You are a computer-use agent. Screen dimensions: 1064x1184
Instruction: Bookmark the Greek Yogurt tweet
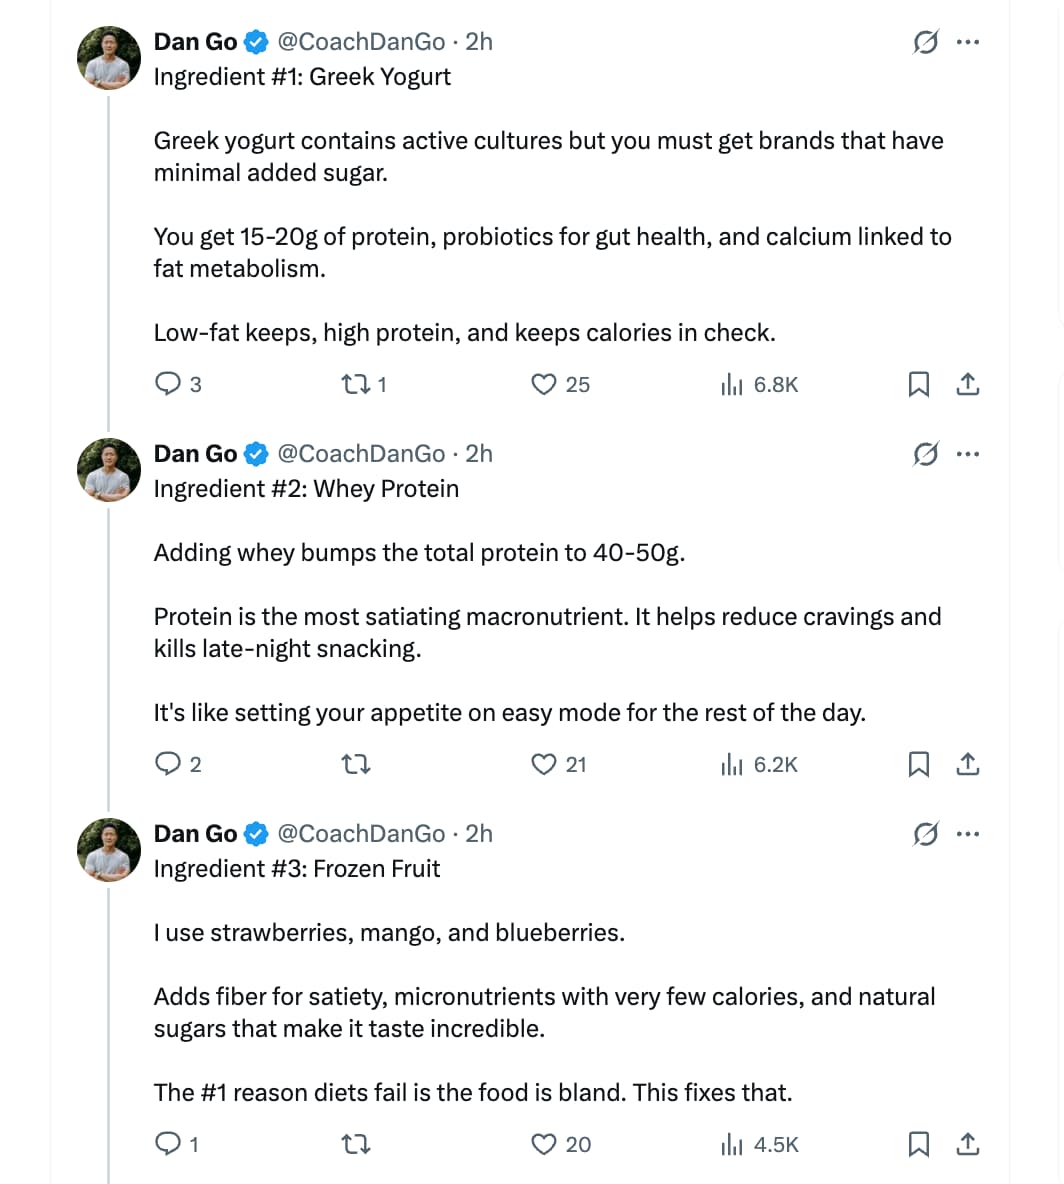(918, 384)
